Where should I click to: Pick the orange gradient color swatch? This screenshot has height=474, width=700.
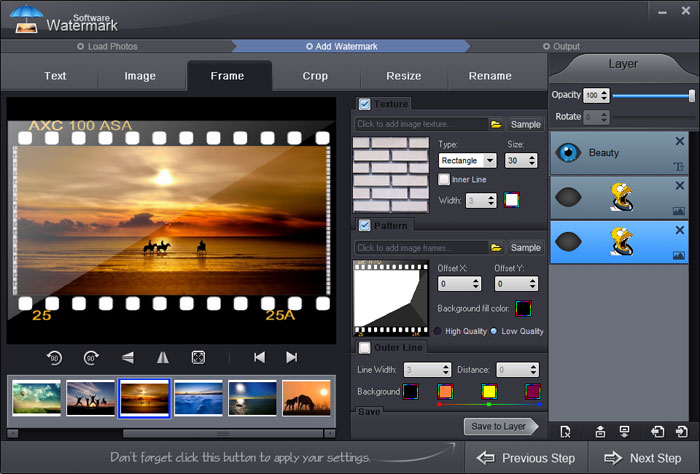[x=445, y=391]
